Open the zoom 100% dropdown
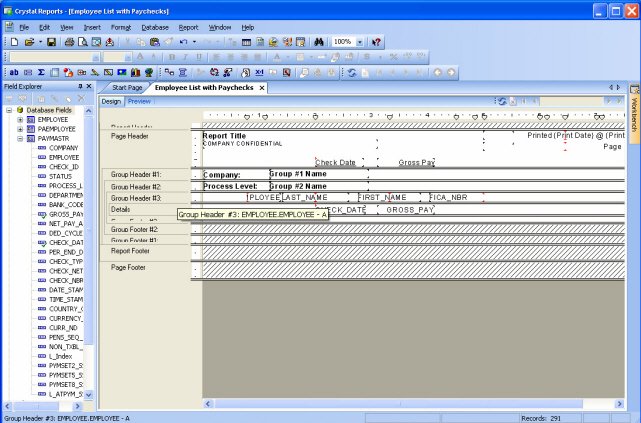 (x=360, y=42)
